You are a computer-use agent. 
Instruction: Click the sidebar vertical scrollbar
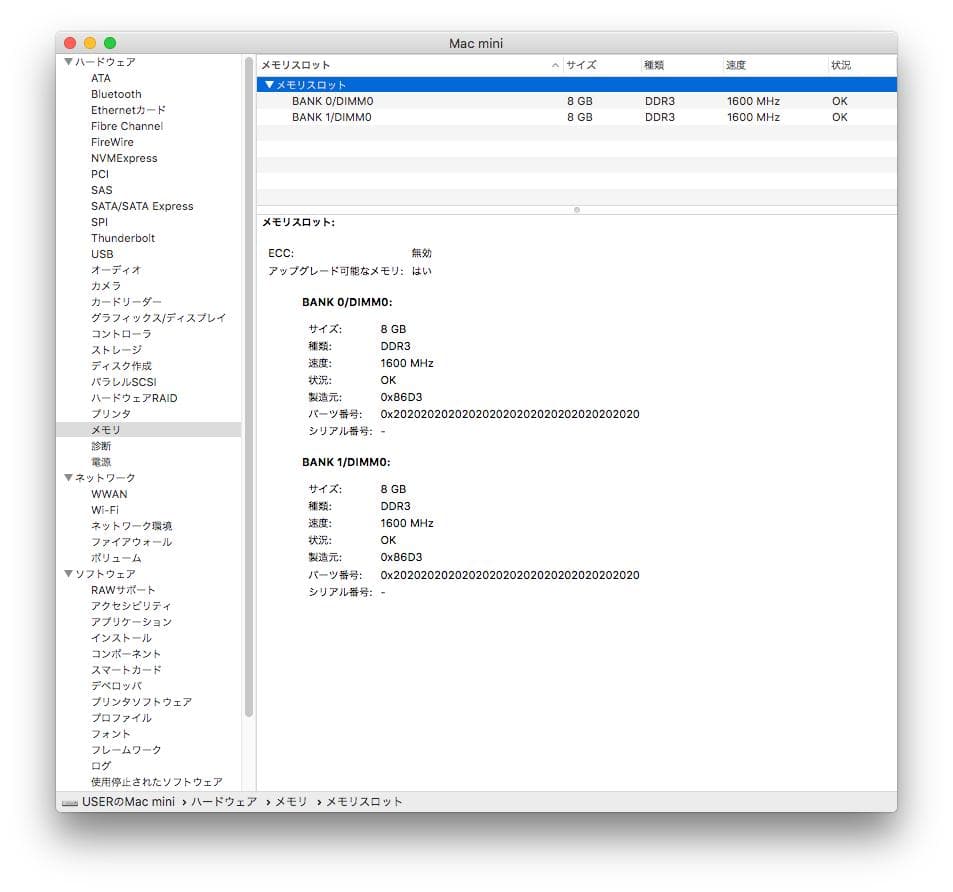(x=249, y=387)
